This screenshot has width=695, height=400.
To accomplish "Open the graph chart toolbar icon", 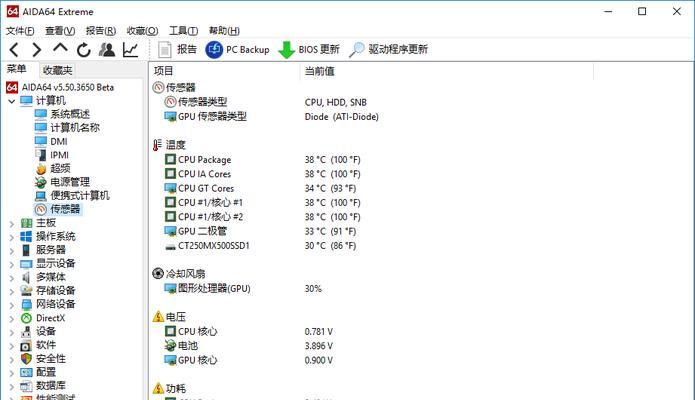I will point(130,50).
